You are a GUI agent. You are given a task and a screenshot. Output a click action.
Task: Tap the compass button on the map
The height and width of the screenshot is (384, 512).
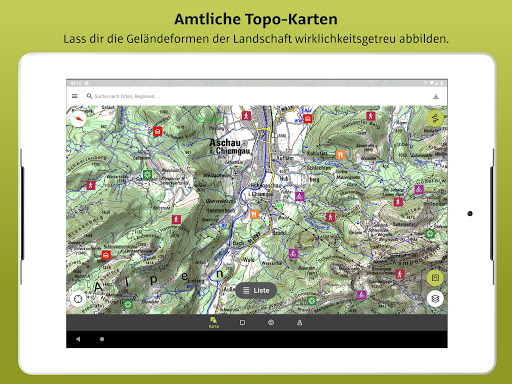pos(78,119)
